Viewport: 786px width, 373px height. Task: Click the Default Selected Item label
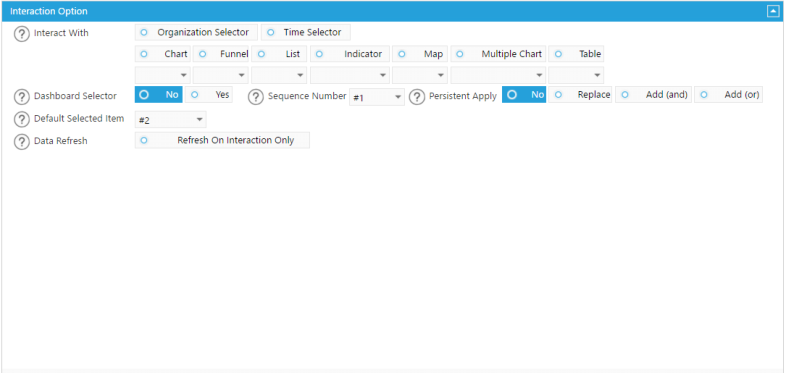pyautogui.click(x=79, y=119)
